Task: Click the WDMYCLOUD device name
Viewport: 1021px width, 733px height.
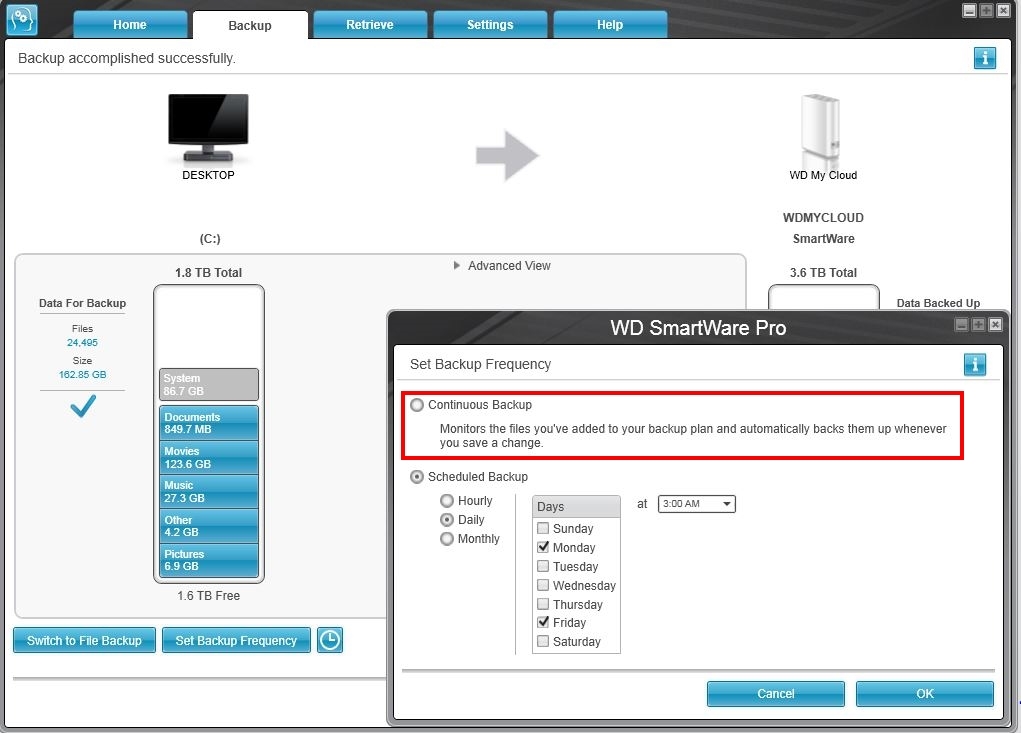Action: click(x=823, y=217)
